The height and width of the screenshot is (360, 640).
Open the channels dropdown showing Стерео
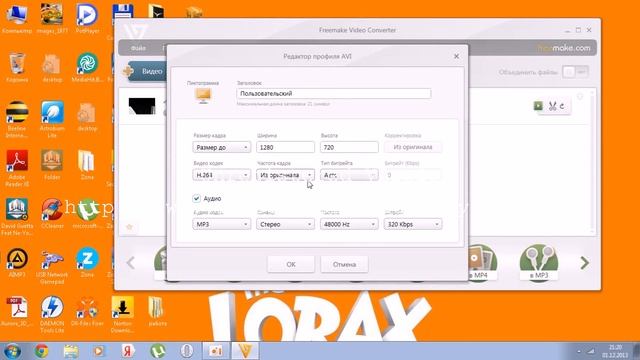(x=285, y=224)
